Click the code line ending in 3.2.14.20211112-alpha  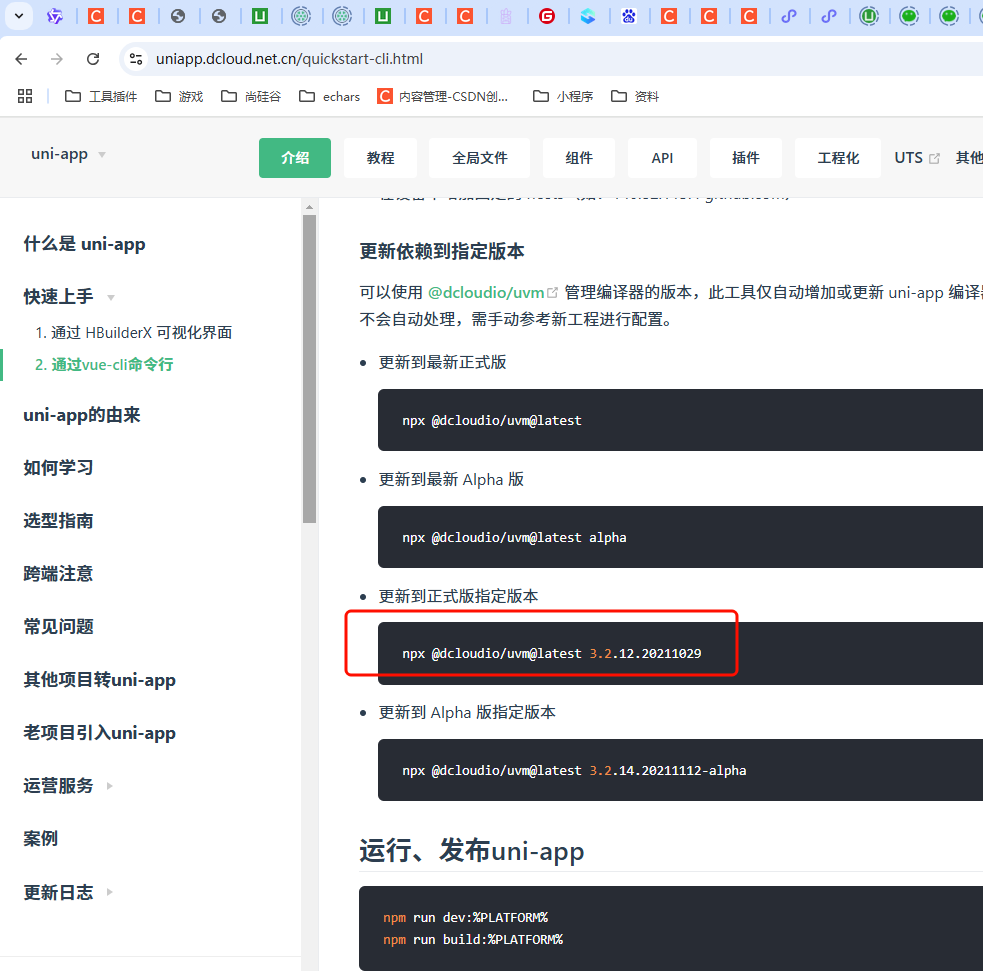point(574,771)
